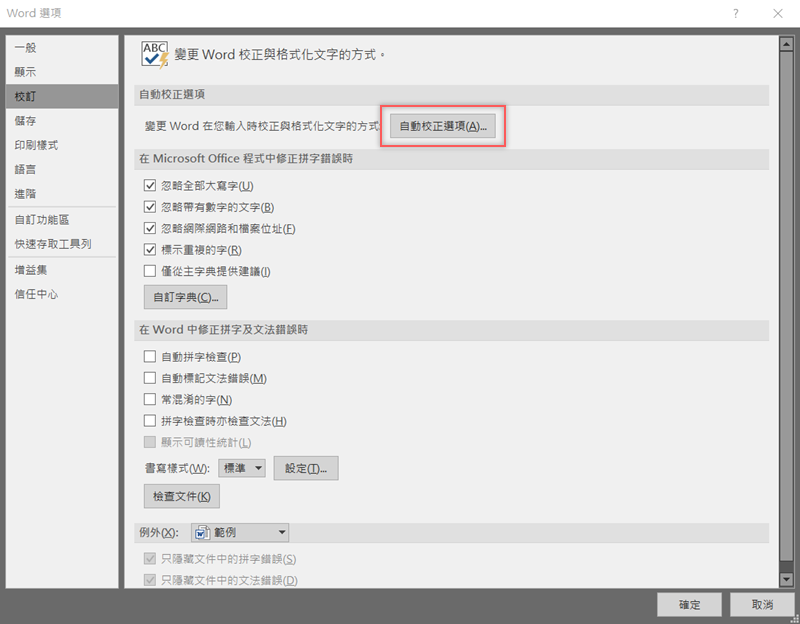Click 在 Microsoft Office 程式中修正拼字錯誤時 header
The height and width of the screenshot is (624, 800).
click(x=246, y=159)
